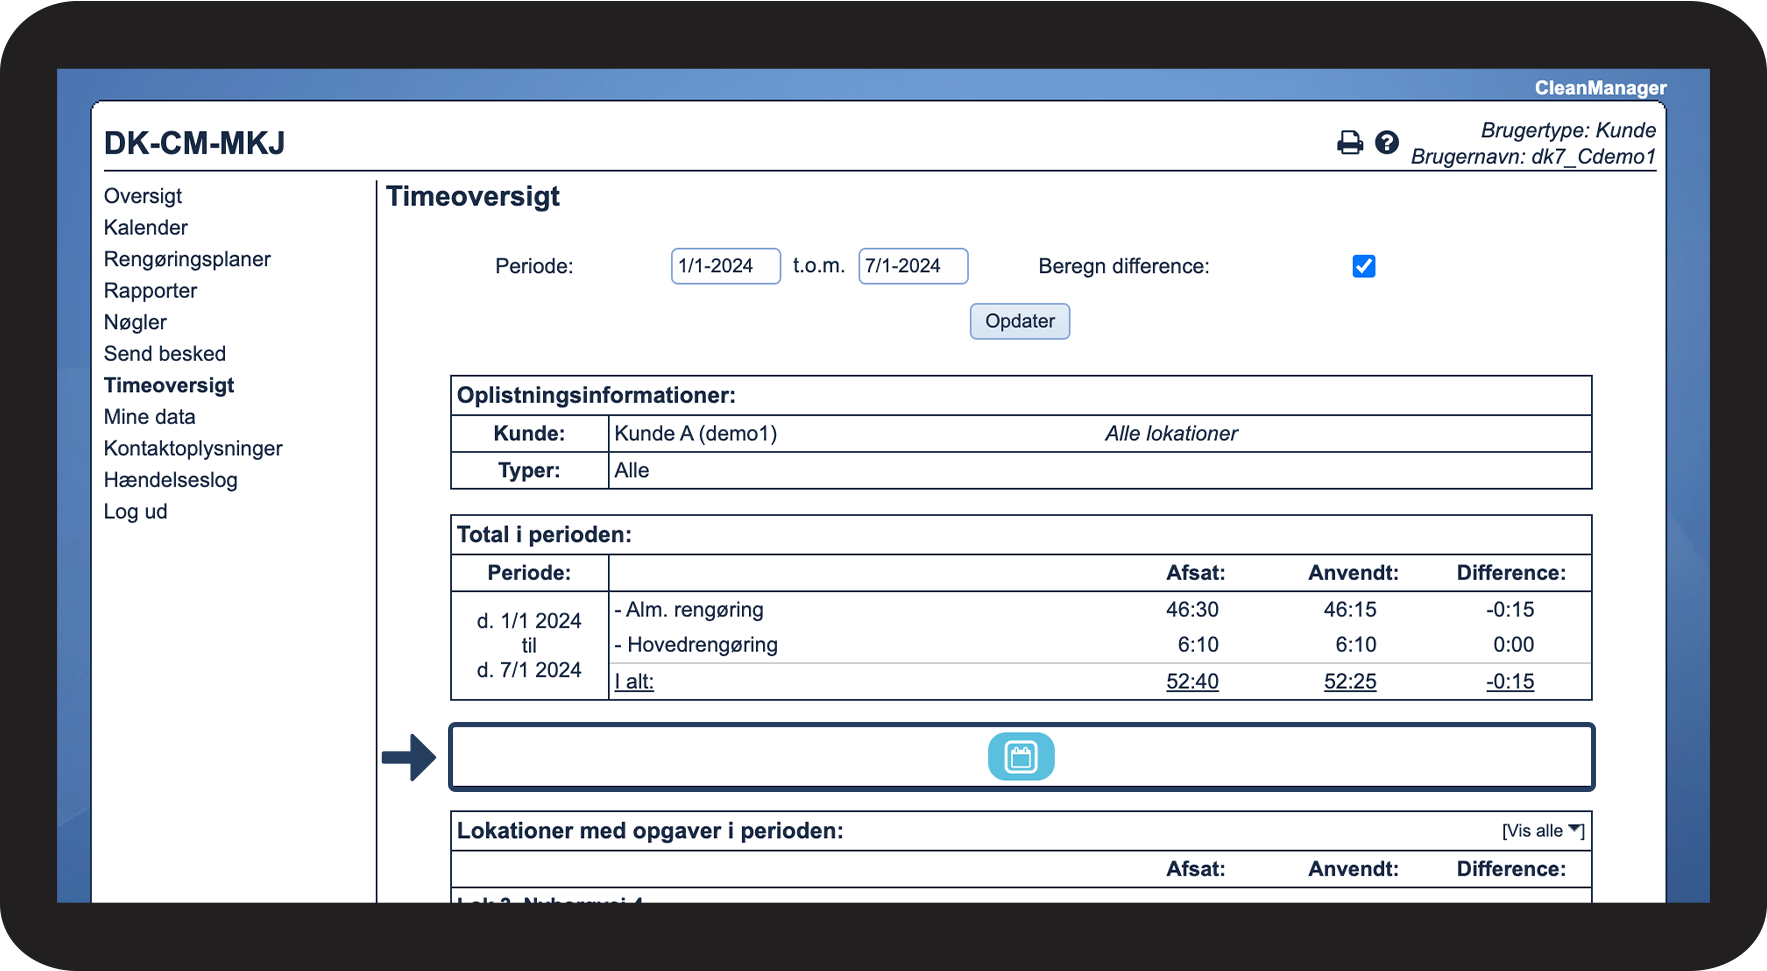Click the Alm. rengøring row label
Viewport: 1767px width, 971px height.
(689, 609)
